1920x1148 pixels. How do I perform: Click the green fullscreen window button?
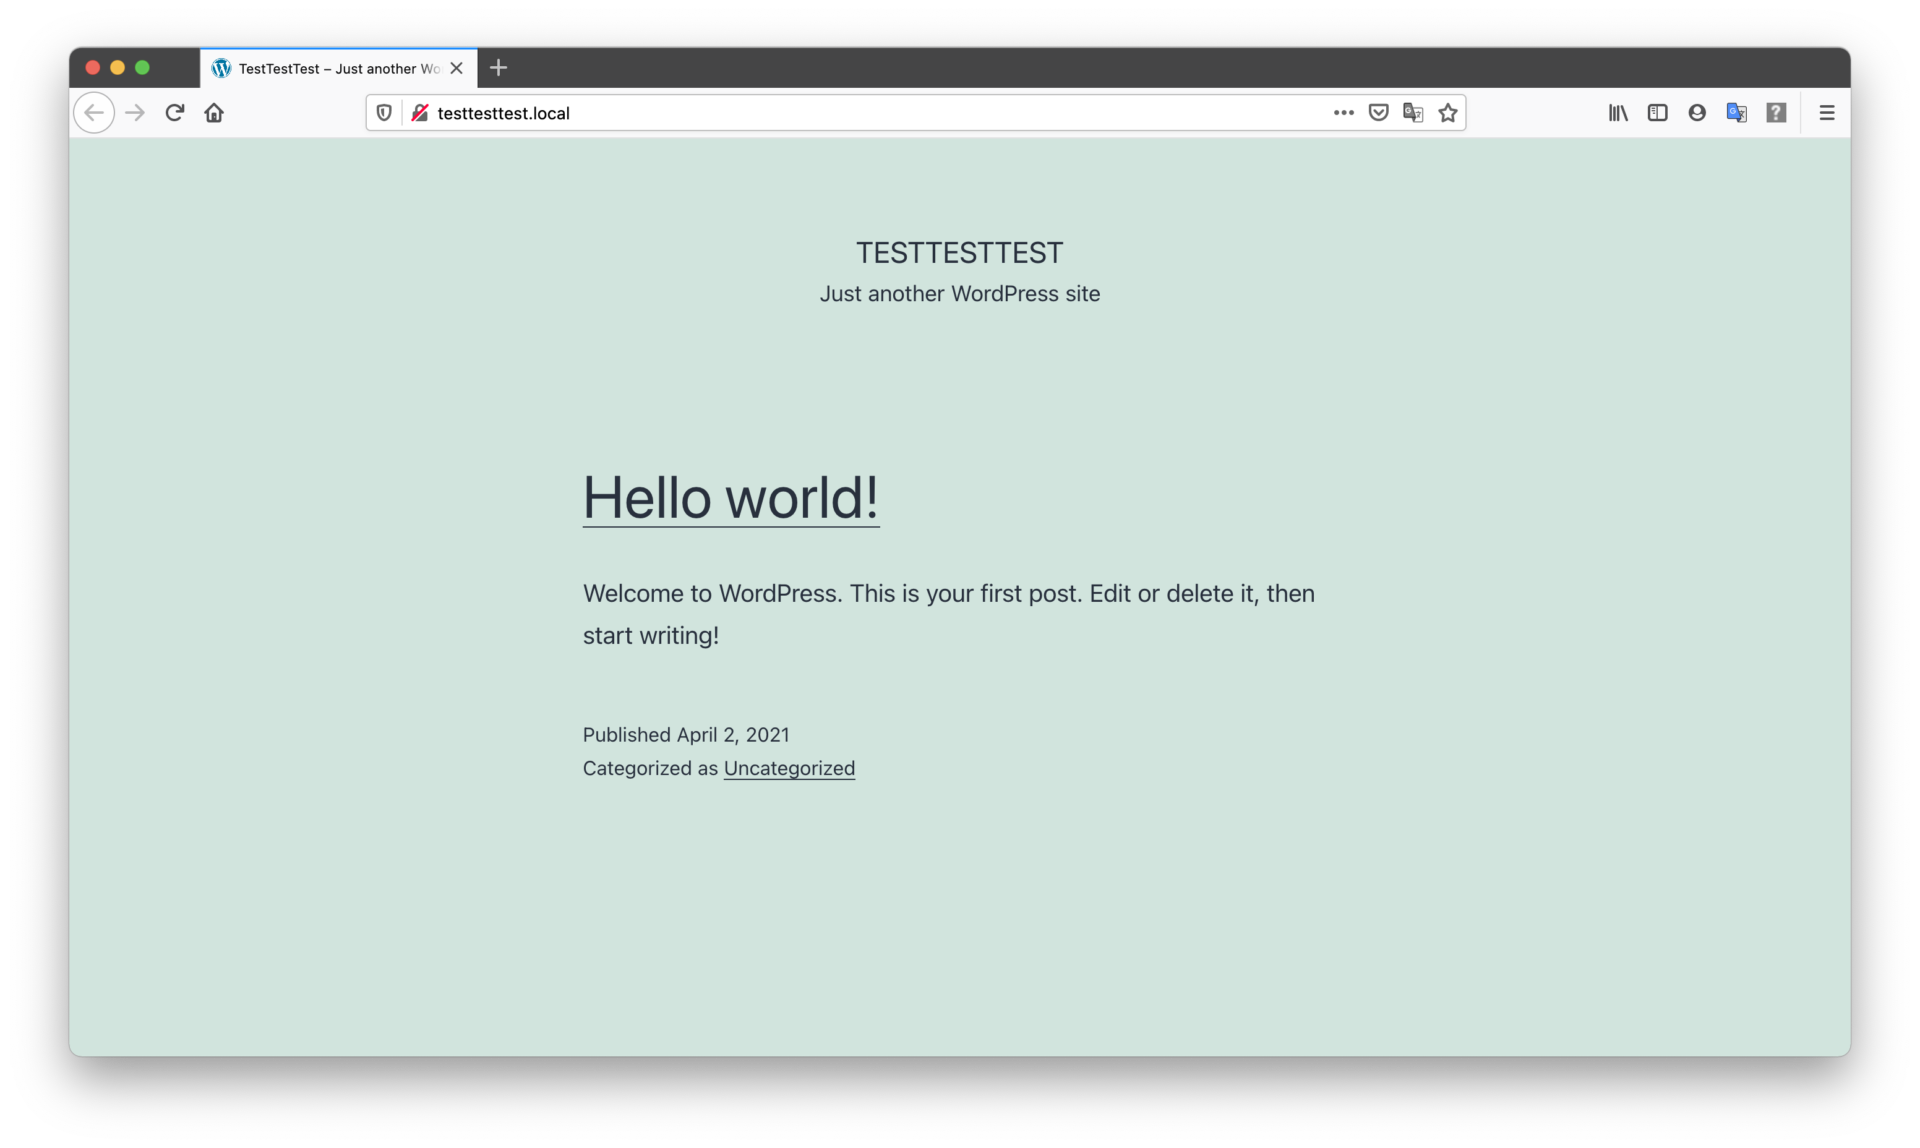[142, 68]
